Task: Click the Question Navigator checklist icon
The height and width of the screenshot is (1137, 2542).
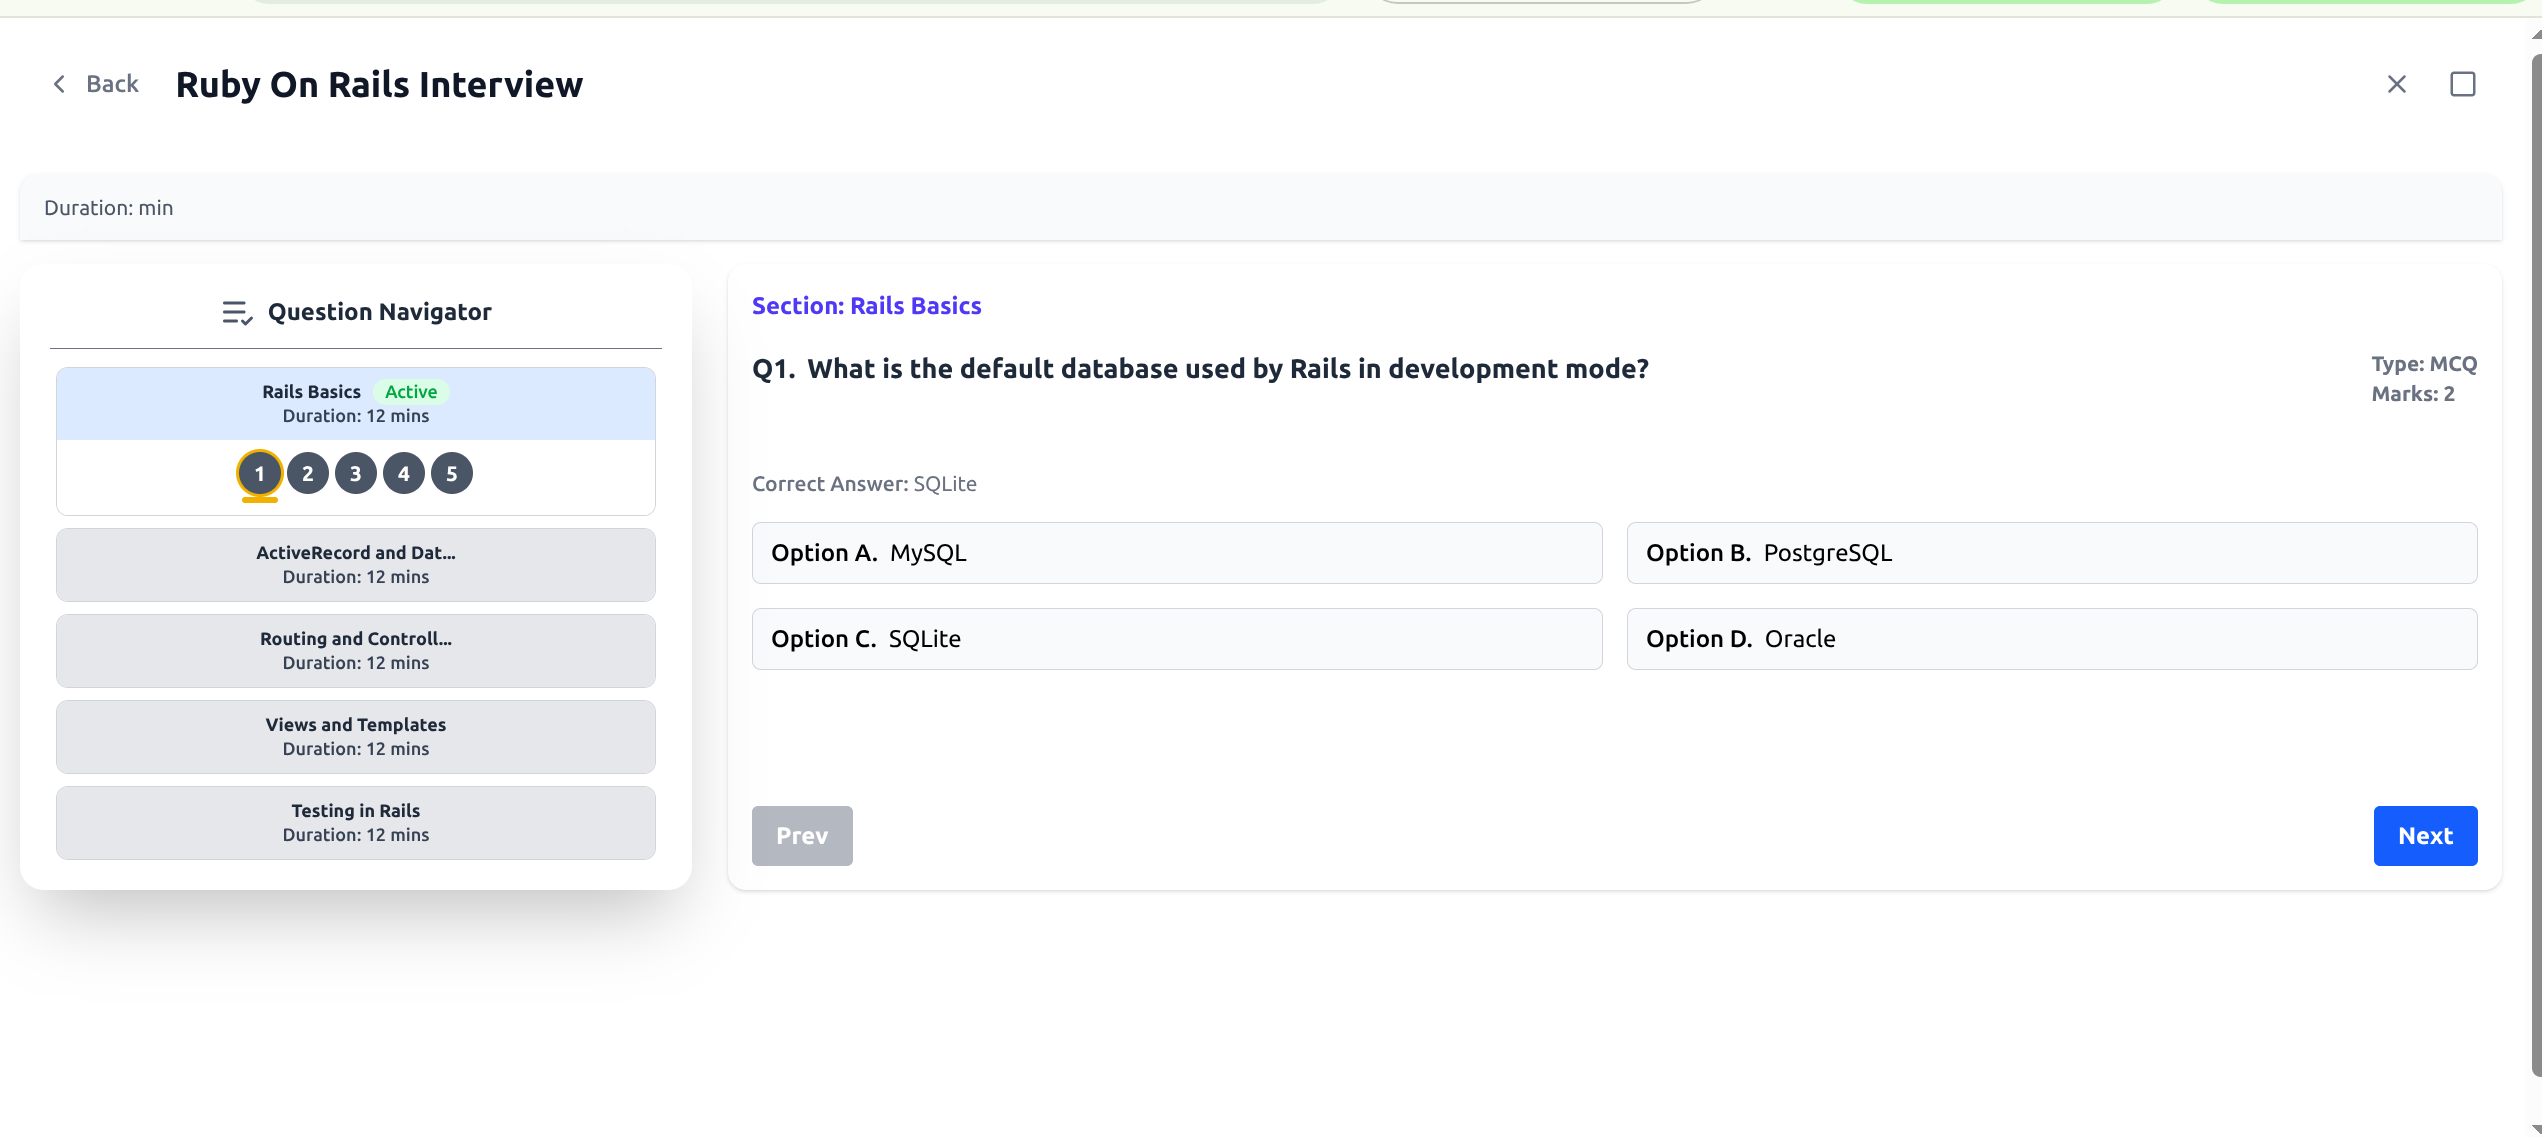Action: [237, 312]
